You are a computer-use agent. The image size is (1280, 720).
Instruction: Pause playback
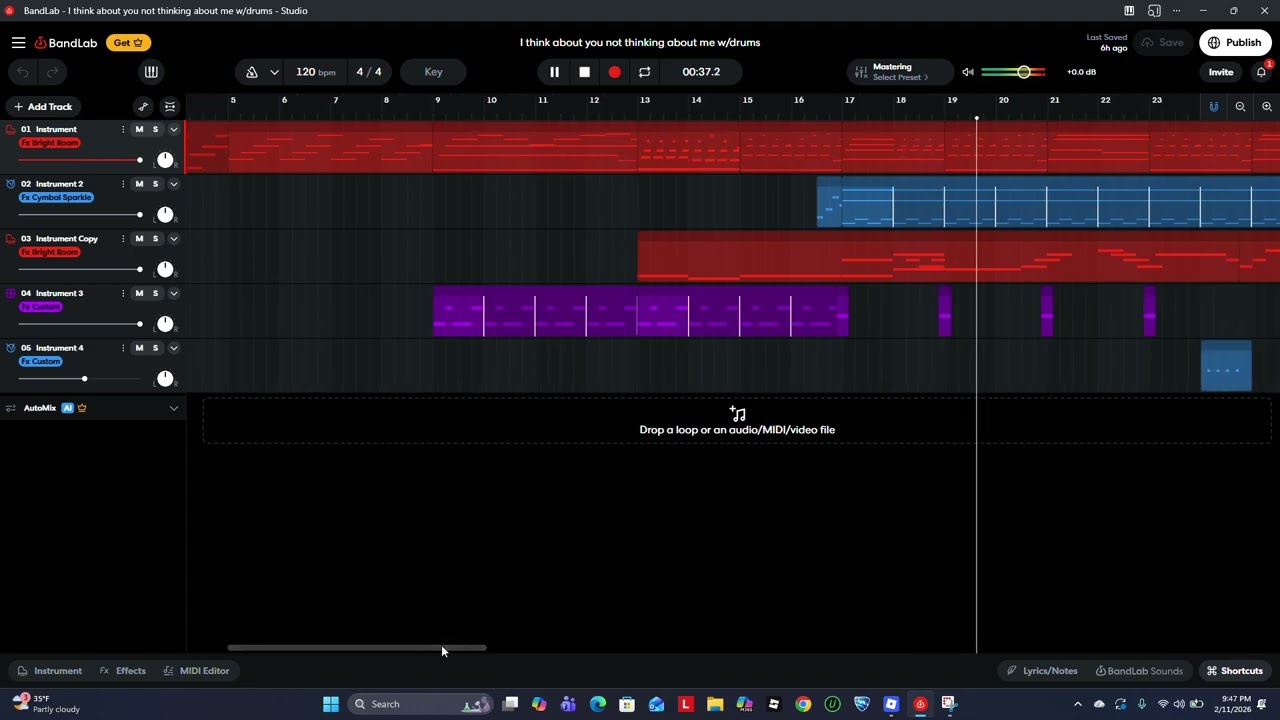tap(554, 72)
